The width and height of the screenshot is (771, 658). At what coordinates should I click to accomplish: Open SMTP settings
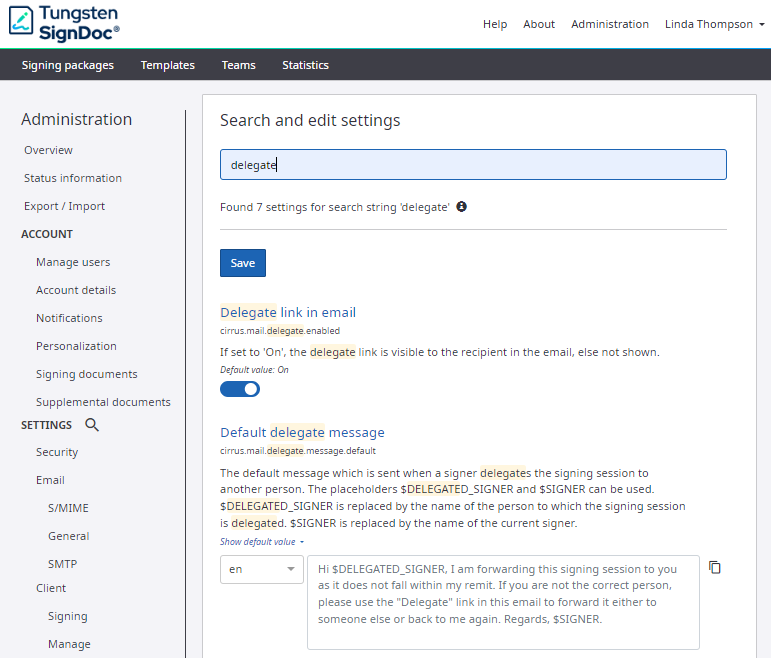click(62, 564)
